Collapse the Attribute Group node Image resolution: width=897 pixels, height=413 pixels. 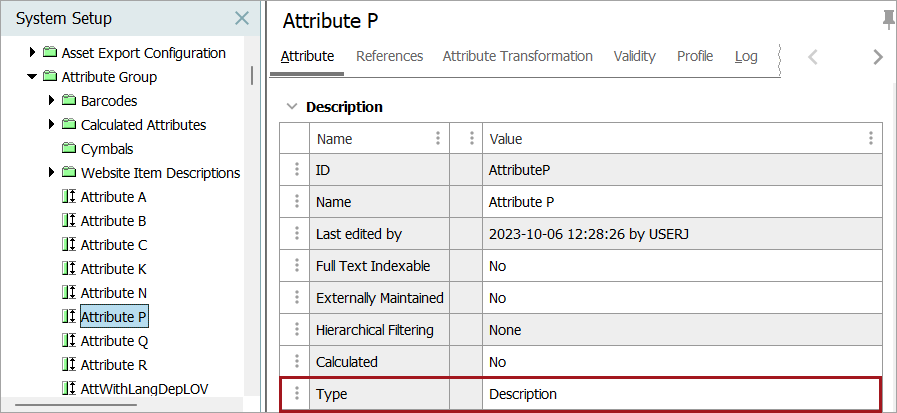click(x=33, y=77)
